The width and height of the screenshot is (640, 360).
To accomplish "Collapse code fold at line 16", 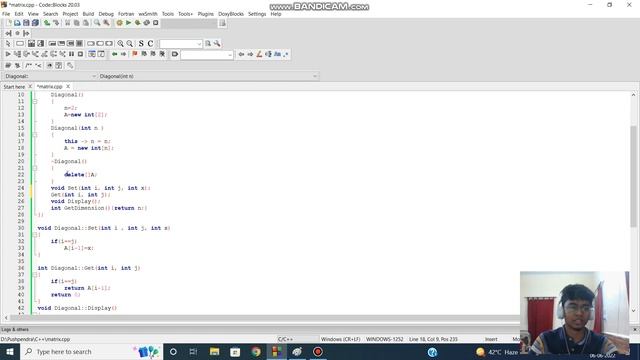I will click(x=35, y=135).
